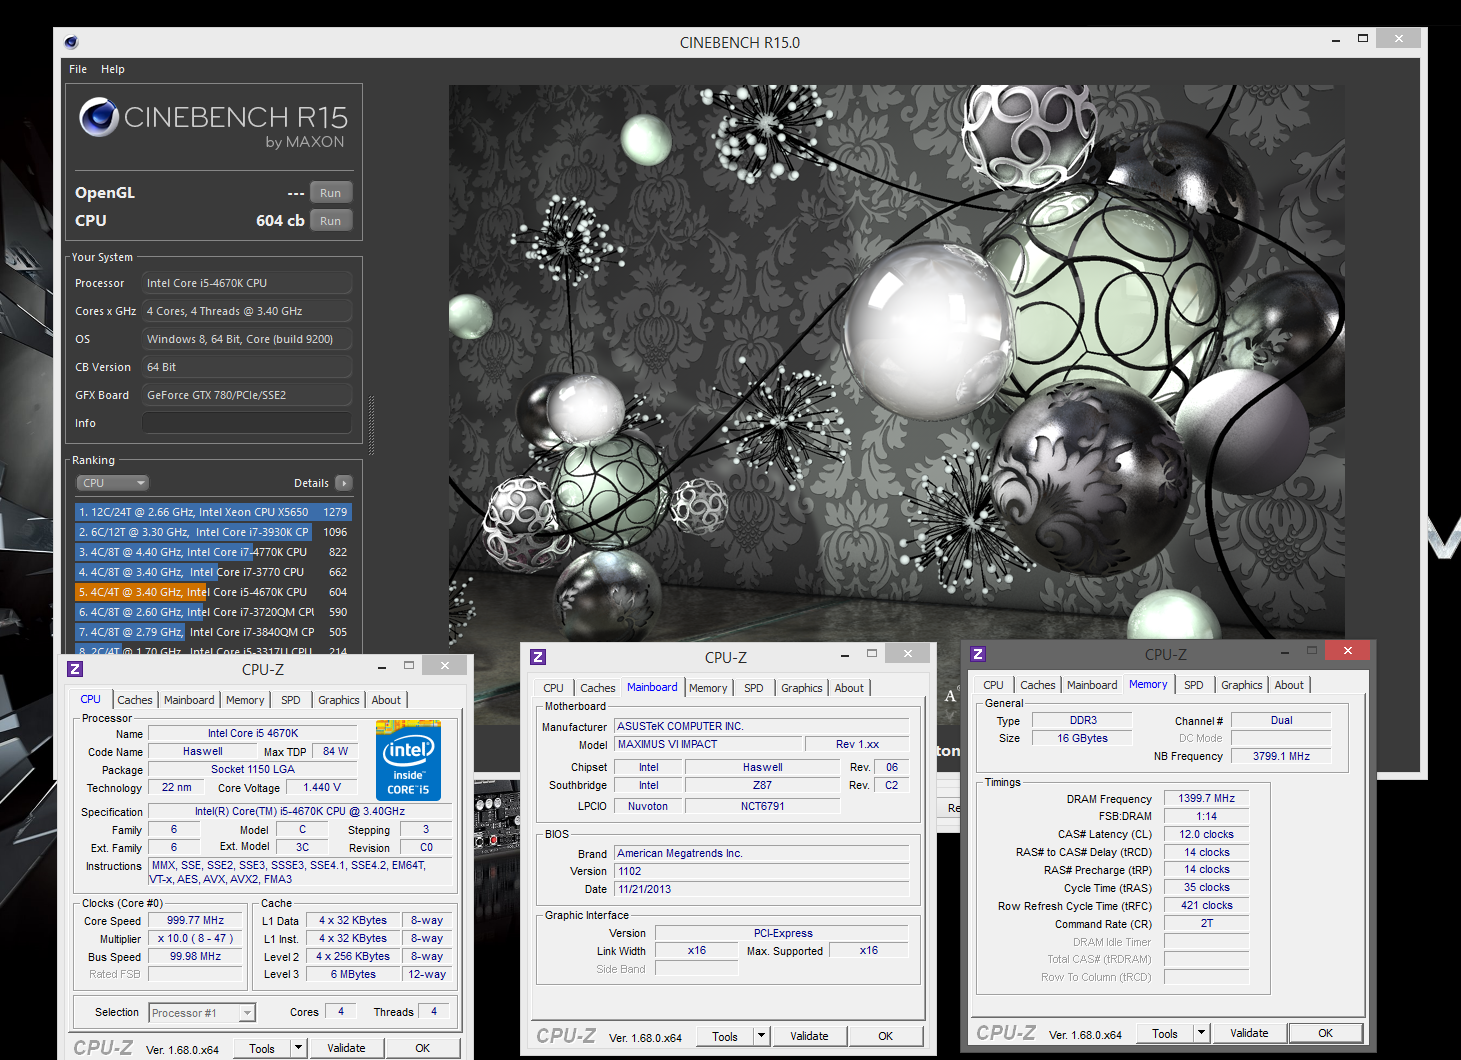Click Validate in Memory CPU-Z window
Screen dimensions: 1461x1060
1249,1033
